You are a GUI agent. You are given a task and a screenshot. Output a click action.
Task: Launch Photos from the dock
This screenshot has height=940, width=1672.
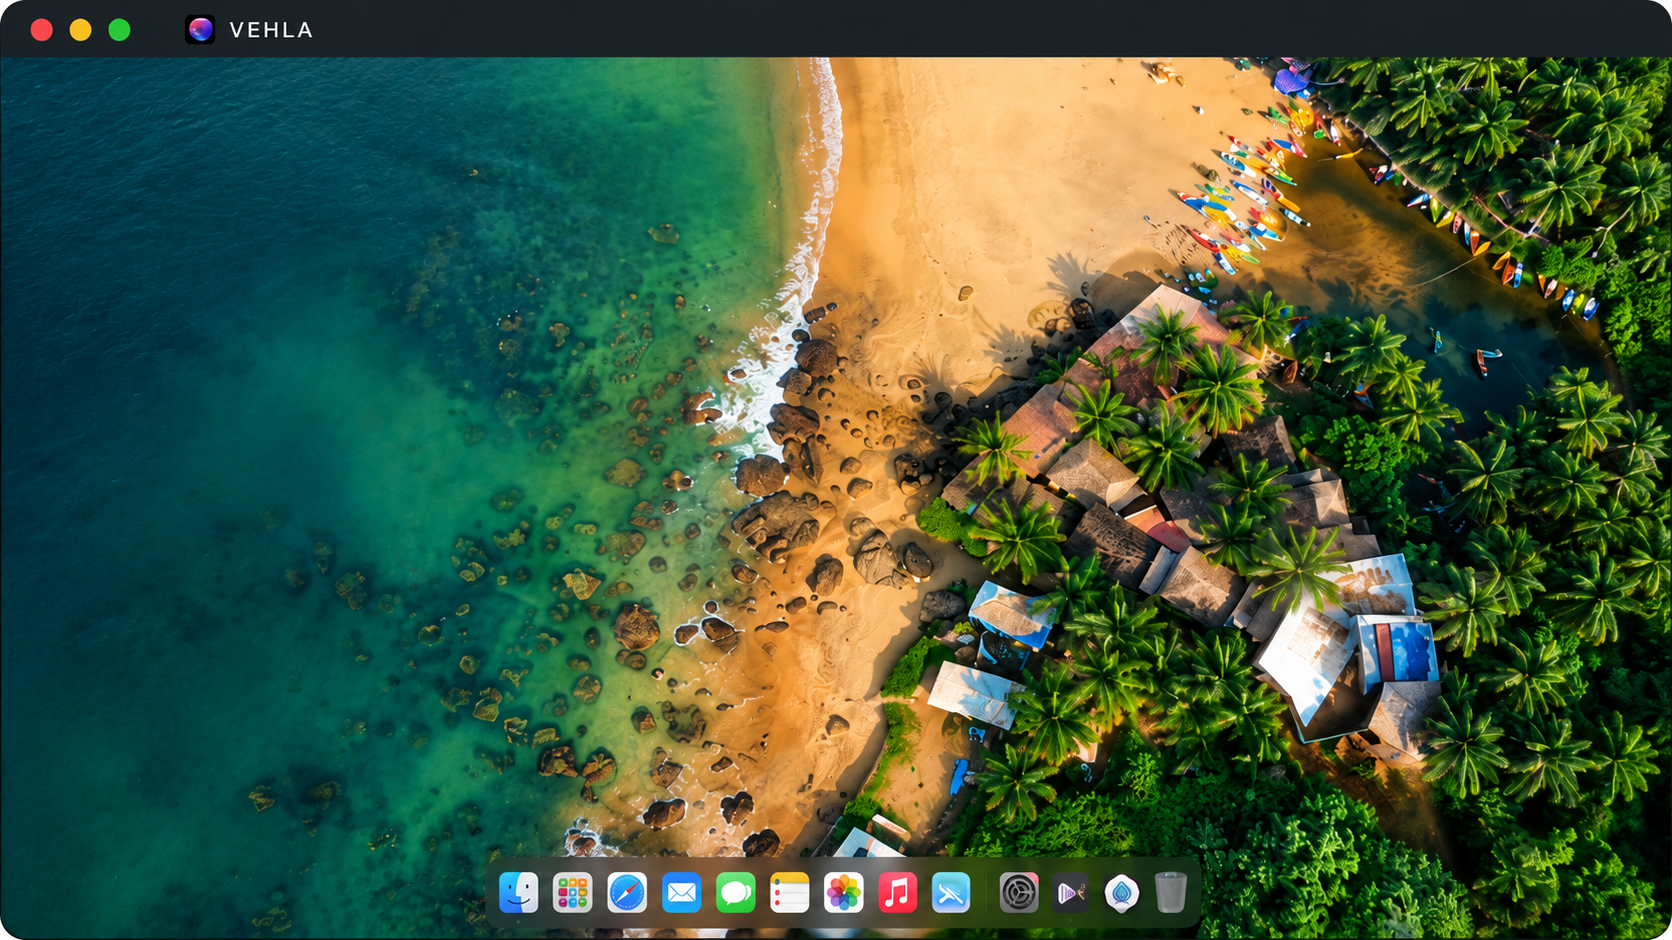[x=843, y=892]
